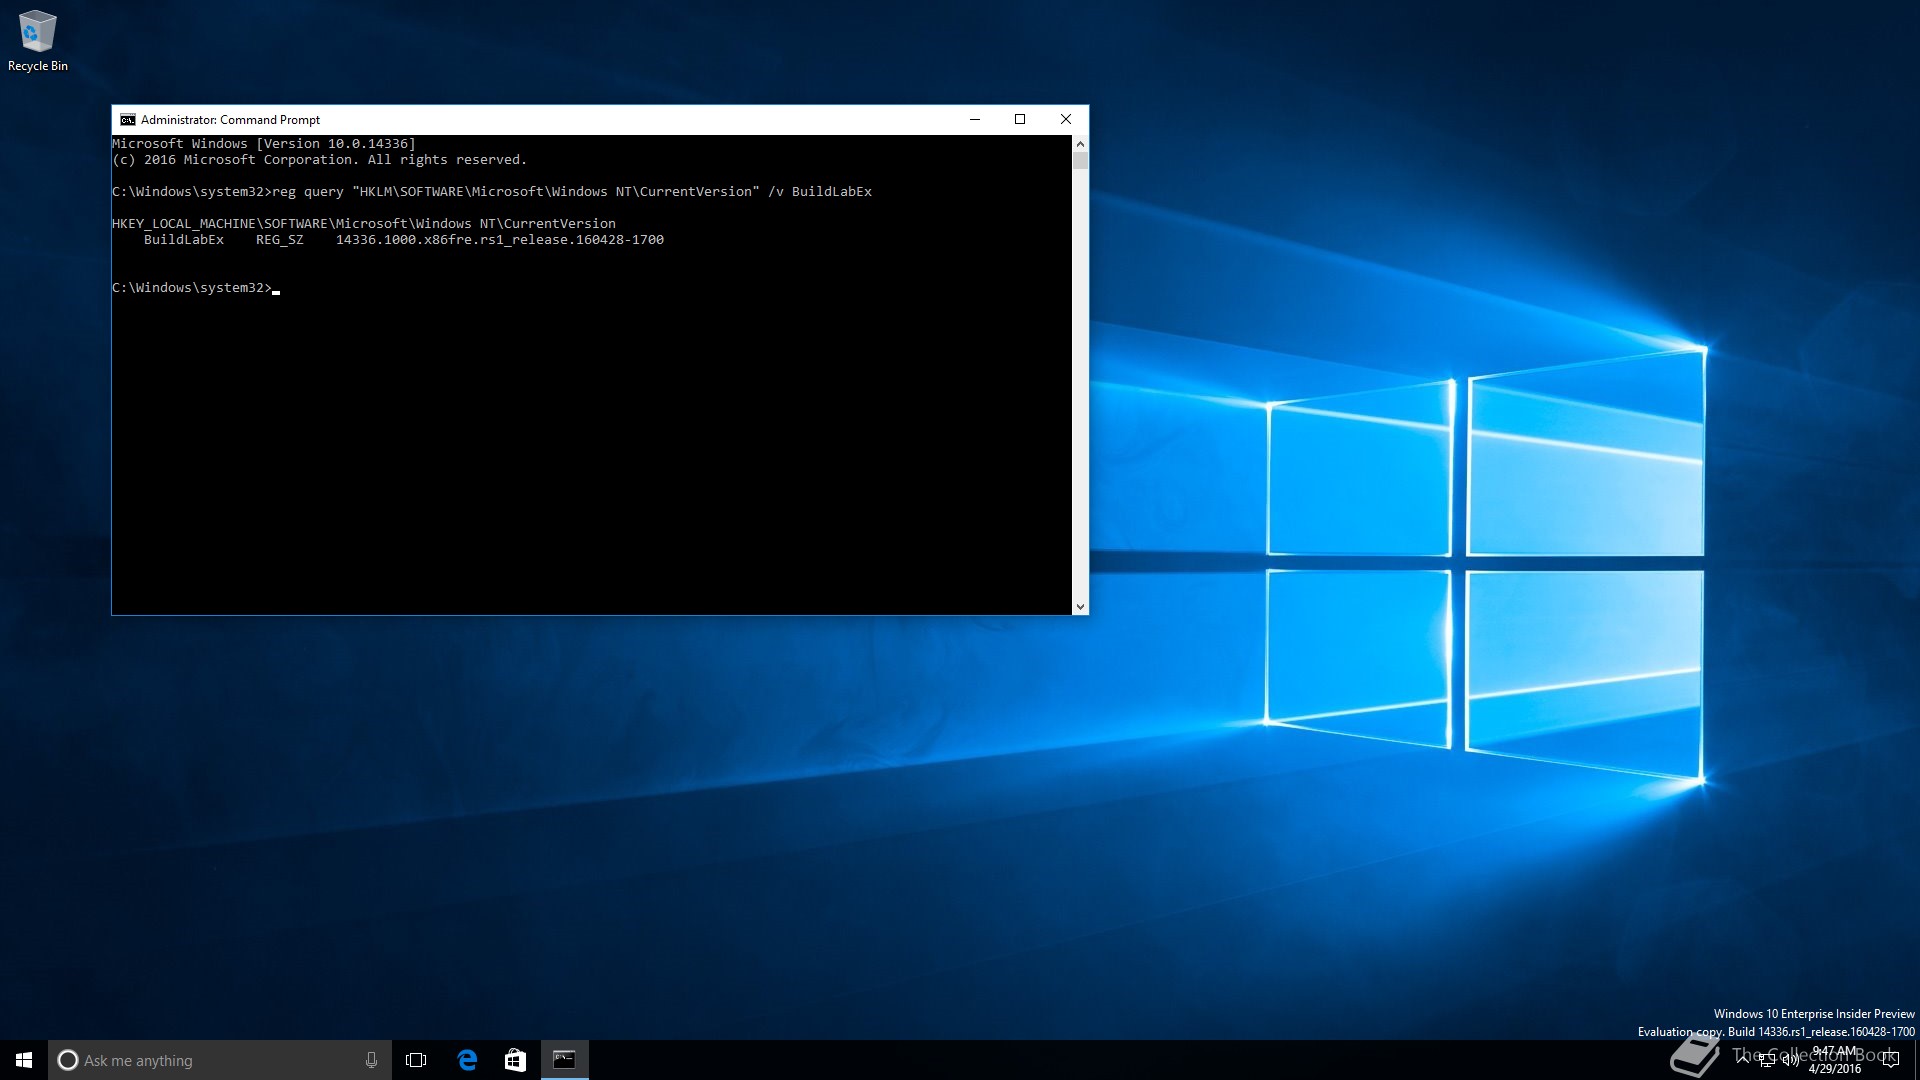
Task: Click 'Administrator: Command Prompt' title text
Action: pyautogui.click(x=230, y=120)
